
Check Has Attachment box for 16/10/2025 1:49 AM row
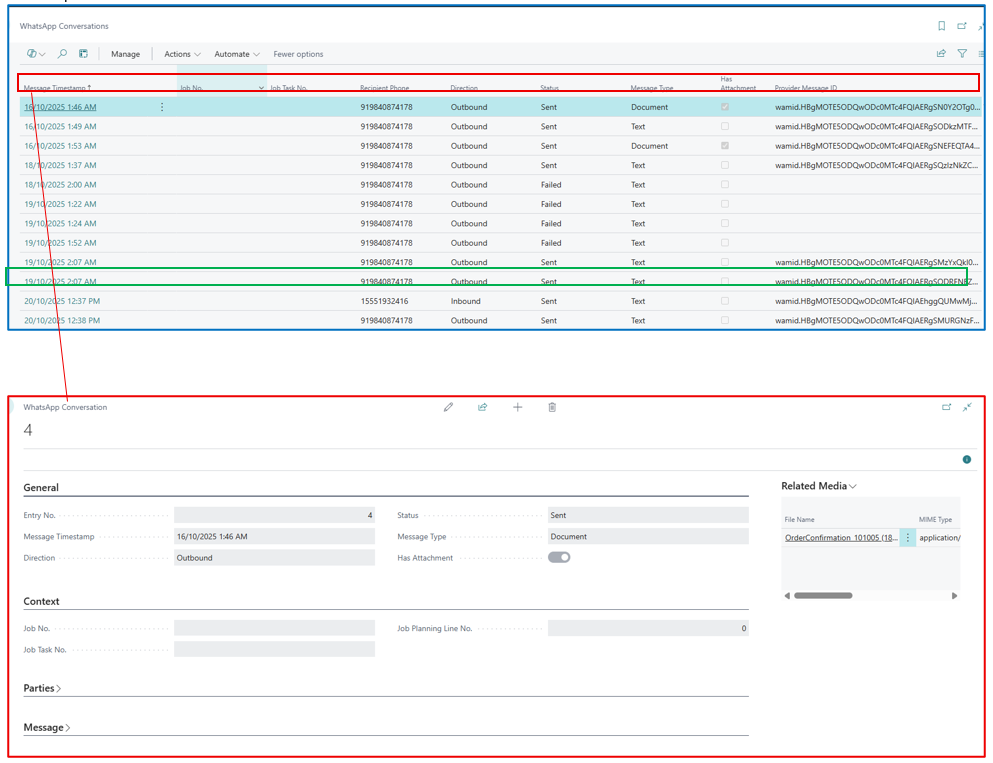(x=725, y=127)
